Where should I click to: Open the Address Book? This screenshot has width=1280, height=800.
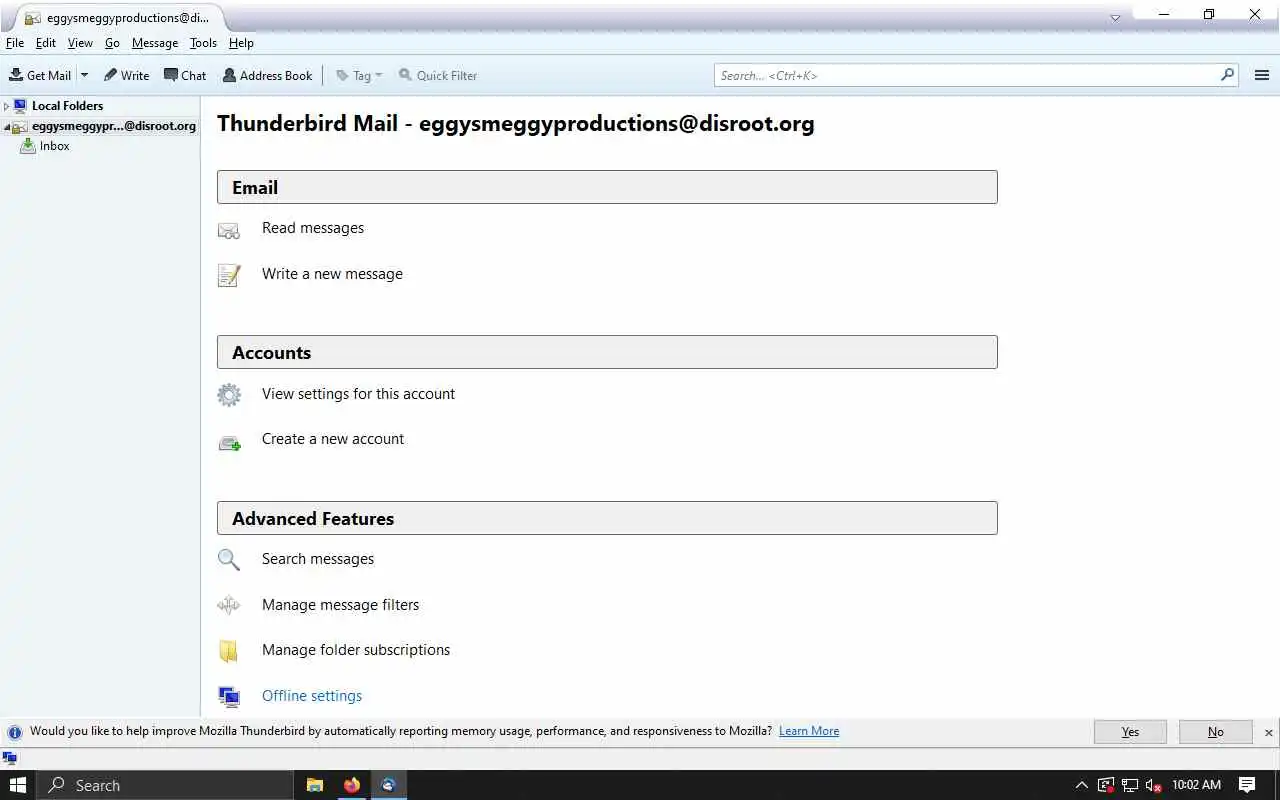(x=267, y=75)
